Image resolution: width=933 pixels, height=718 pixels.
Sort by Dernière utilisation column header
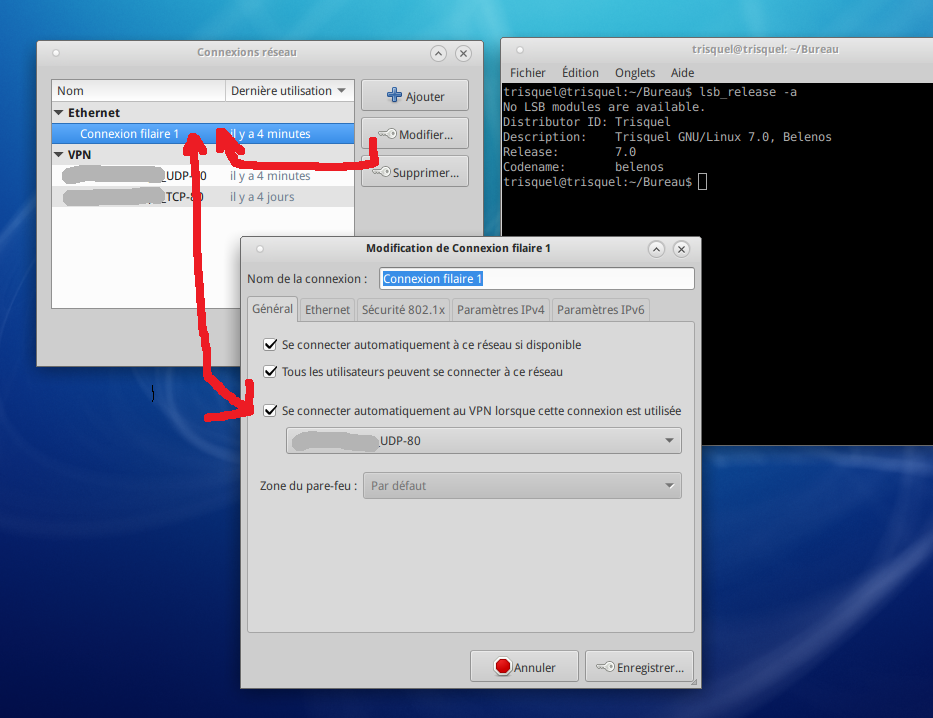[289, 90]
